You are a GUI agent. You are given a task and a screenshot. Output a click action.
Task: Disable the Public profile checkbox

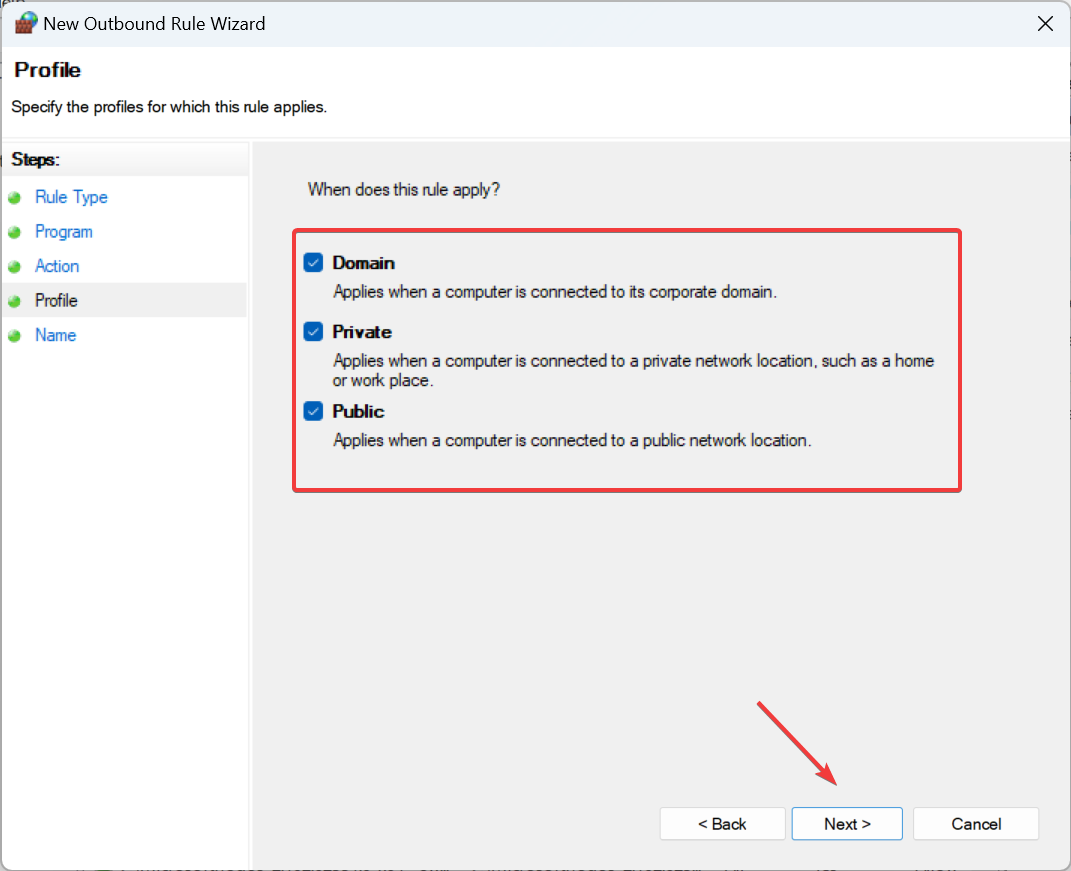tap(314, 411)
